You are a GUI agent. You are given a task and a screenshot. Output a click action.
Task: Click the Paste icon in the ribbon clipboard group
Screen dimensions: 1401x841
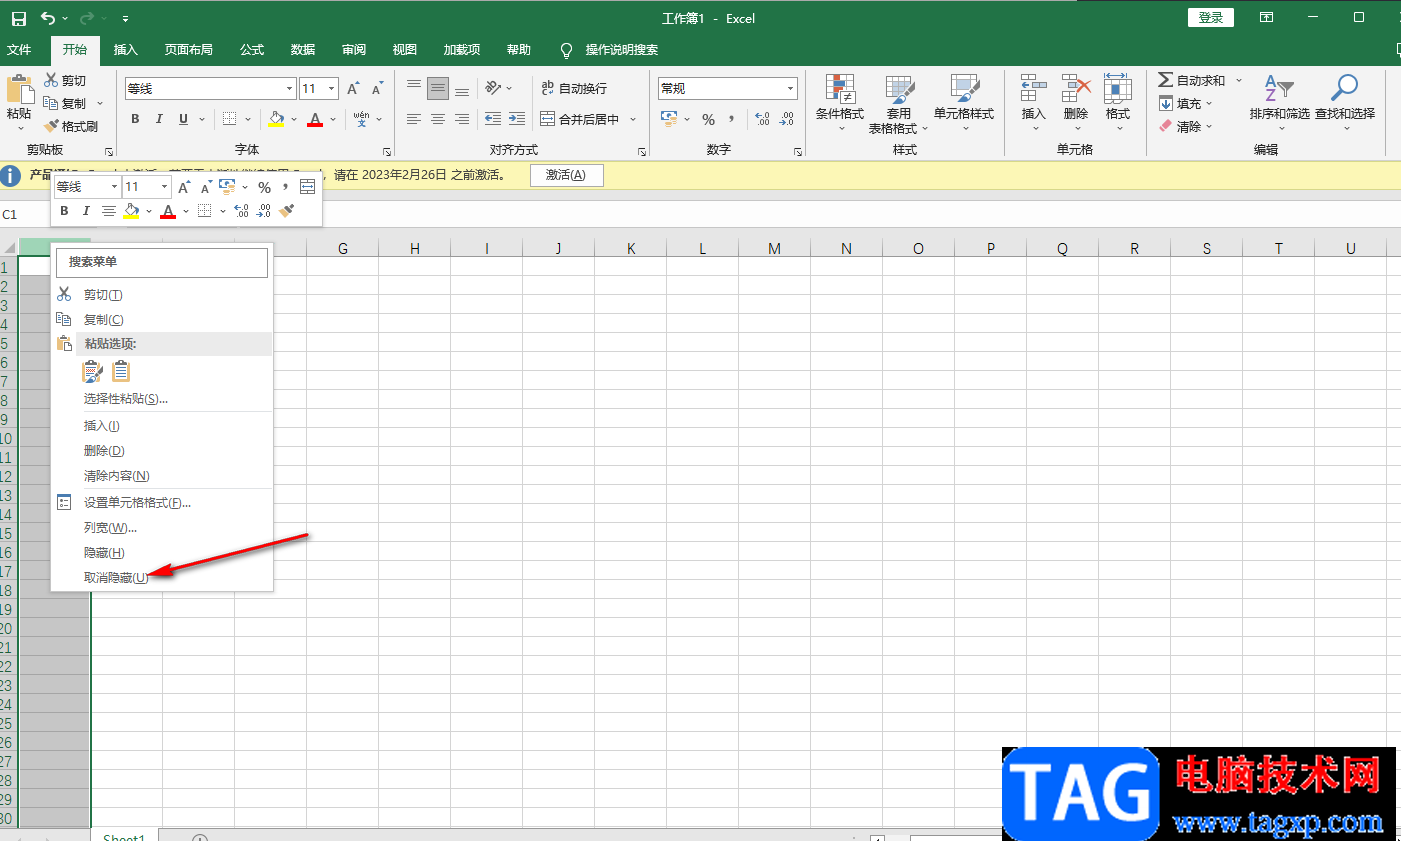[19, 90]
